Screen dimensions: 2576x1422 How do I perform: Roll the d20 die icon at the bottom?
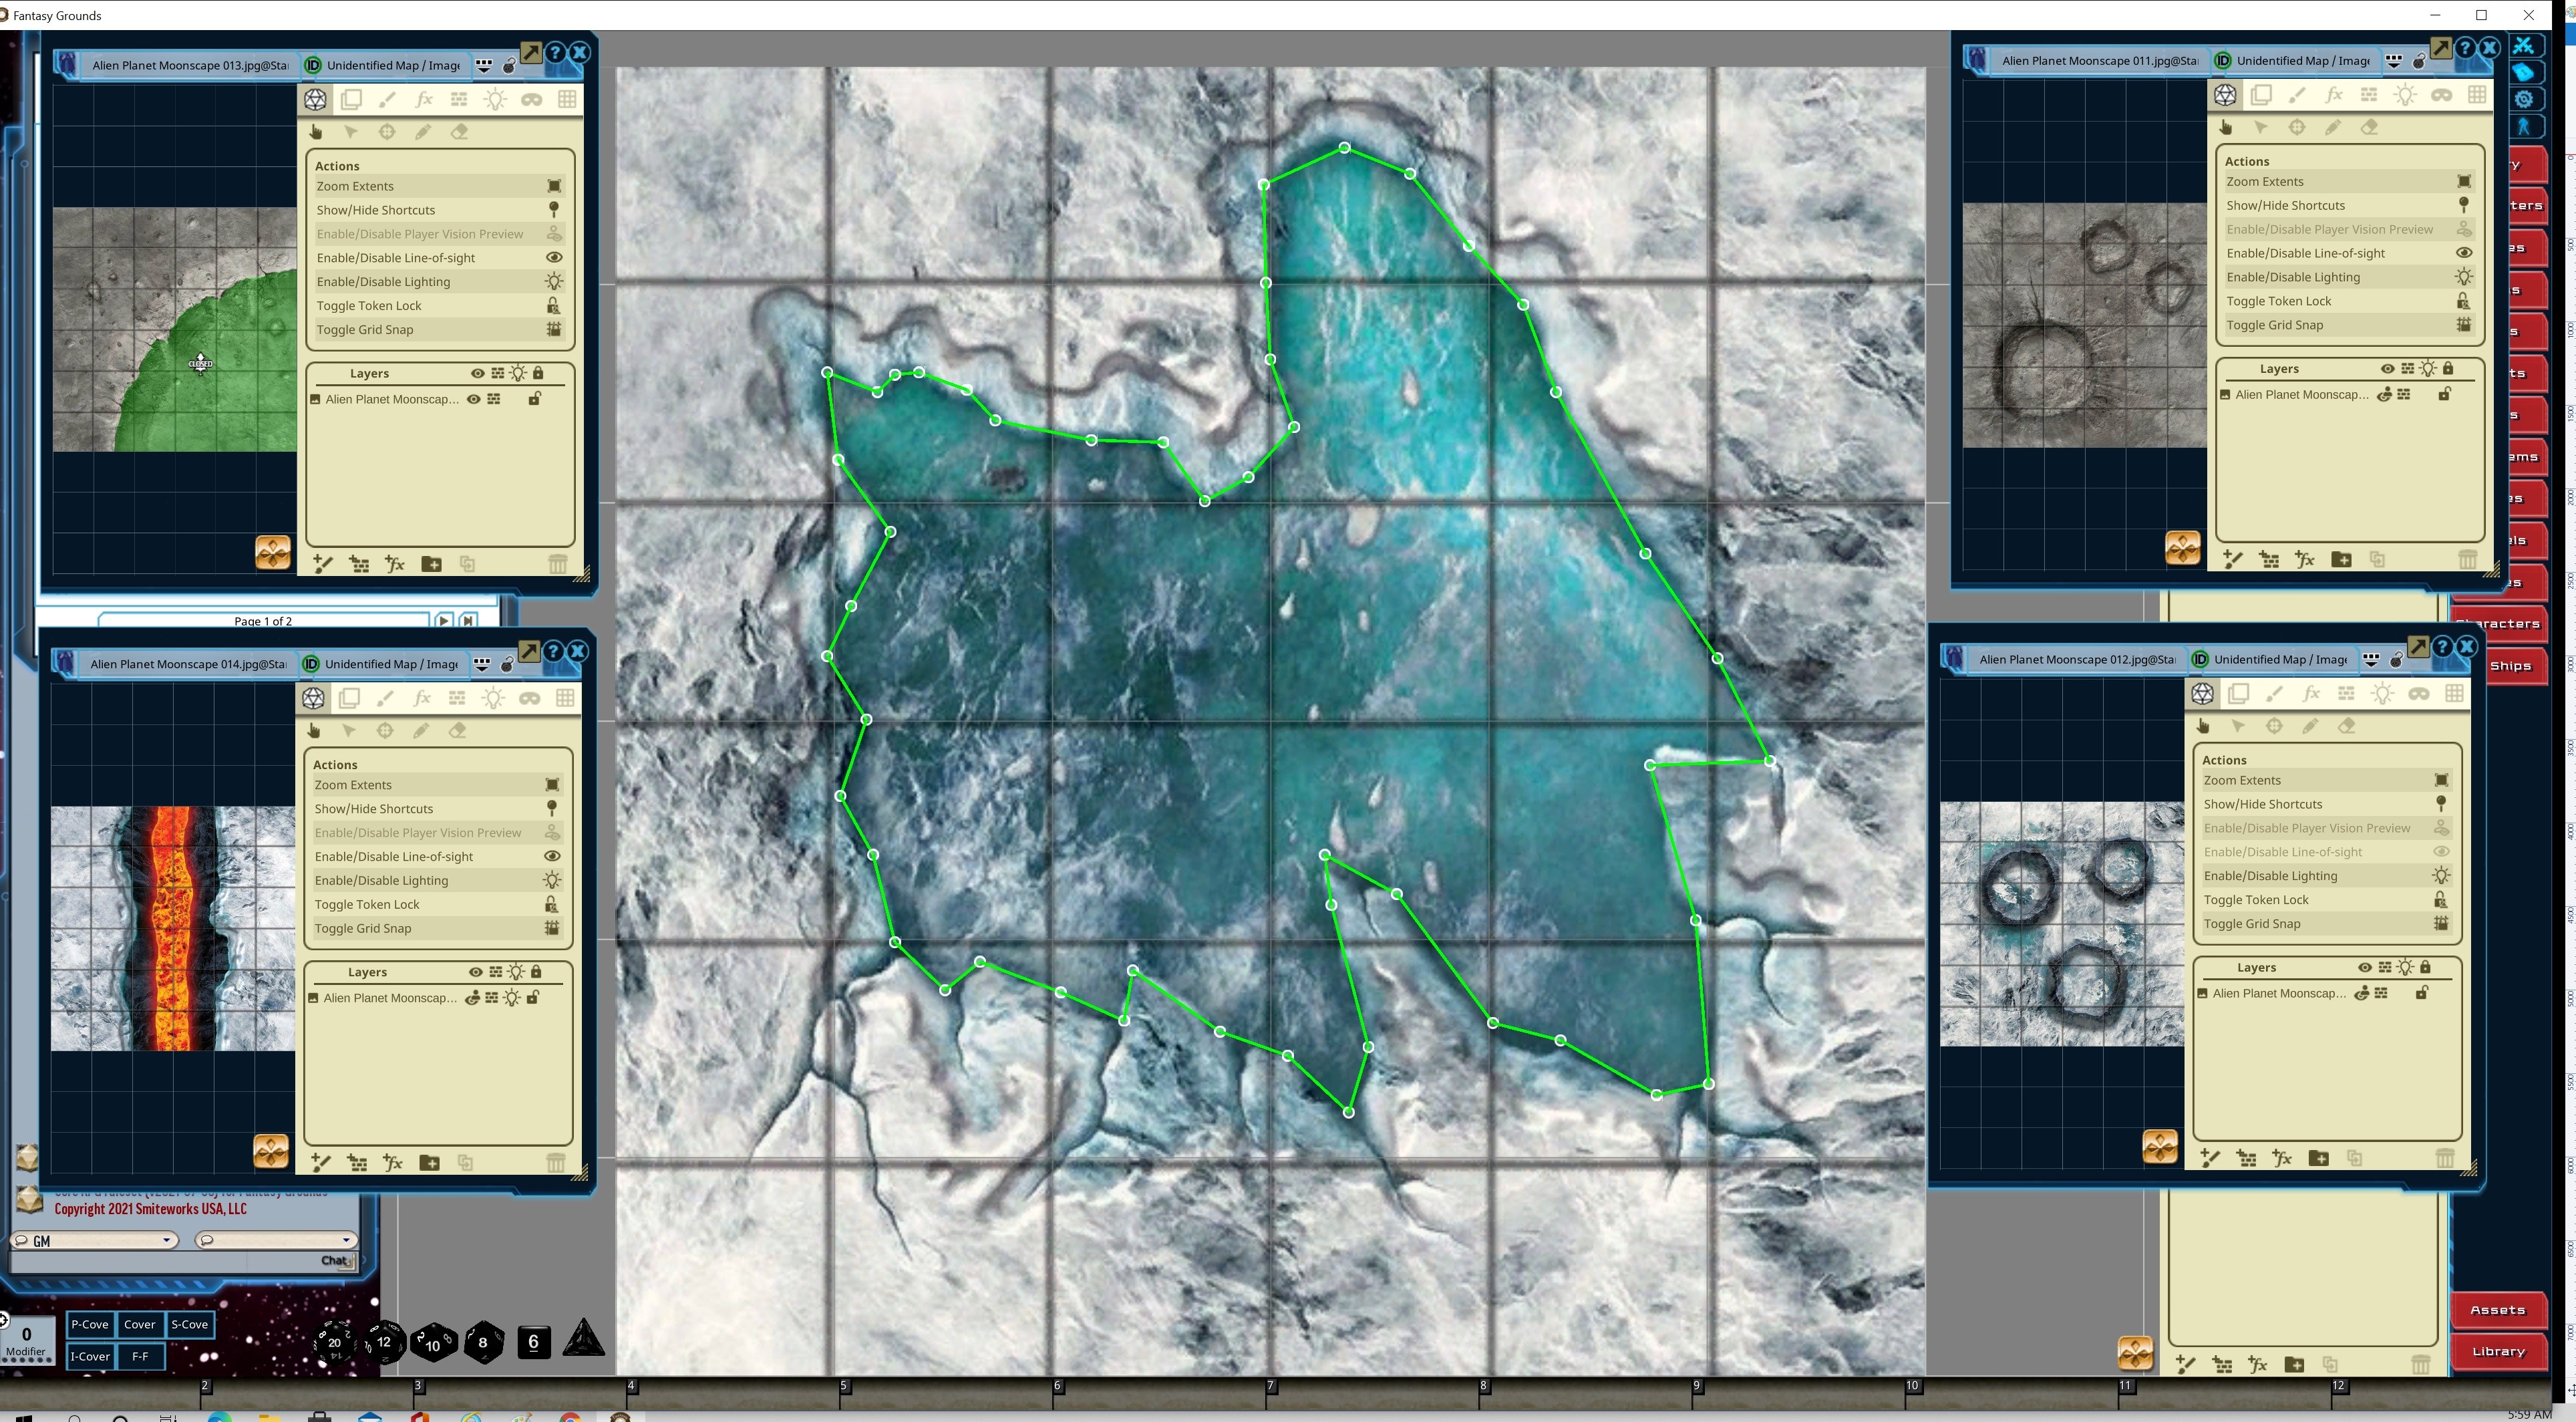coord(335,1343)
